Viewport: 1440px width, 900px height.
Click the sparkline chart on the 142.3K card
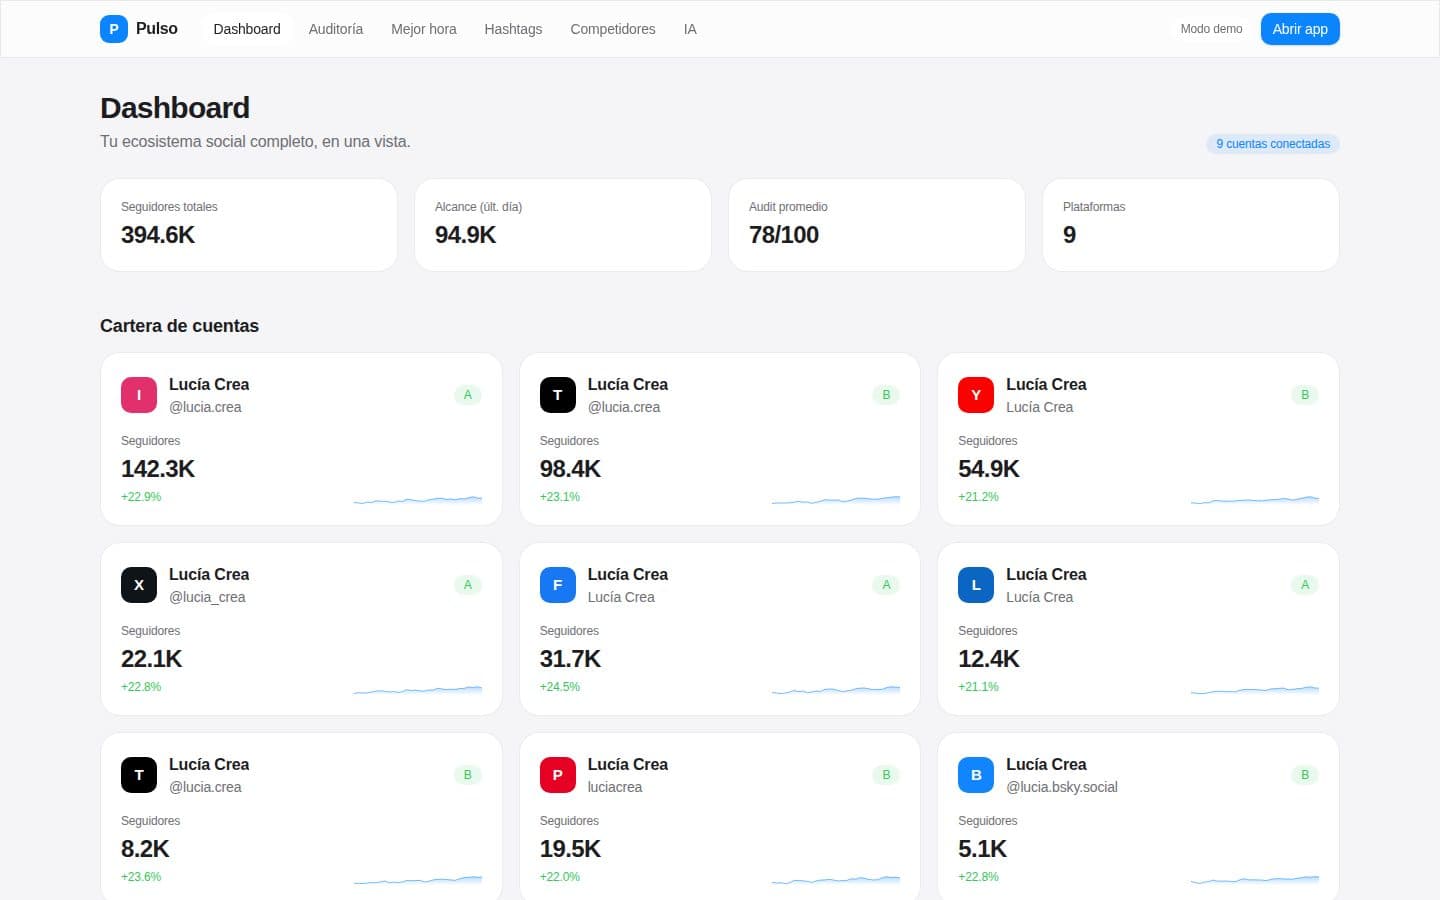(x=418, y=498)
